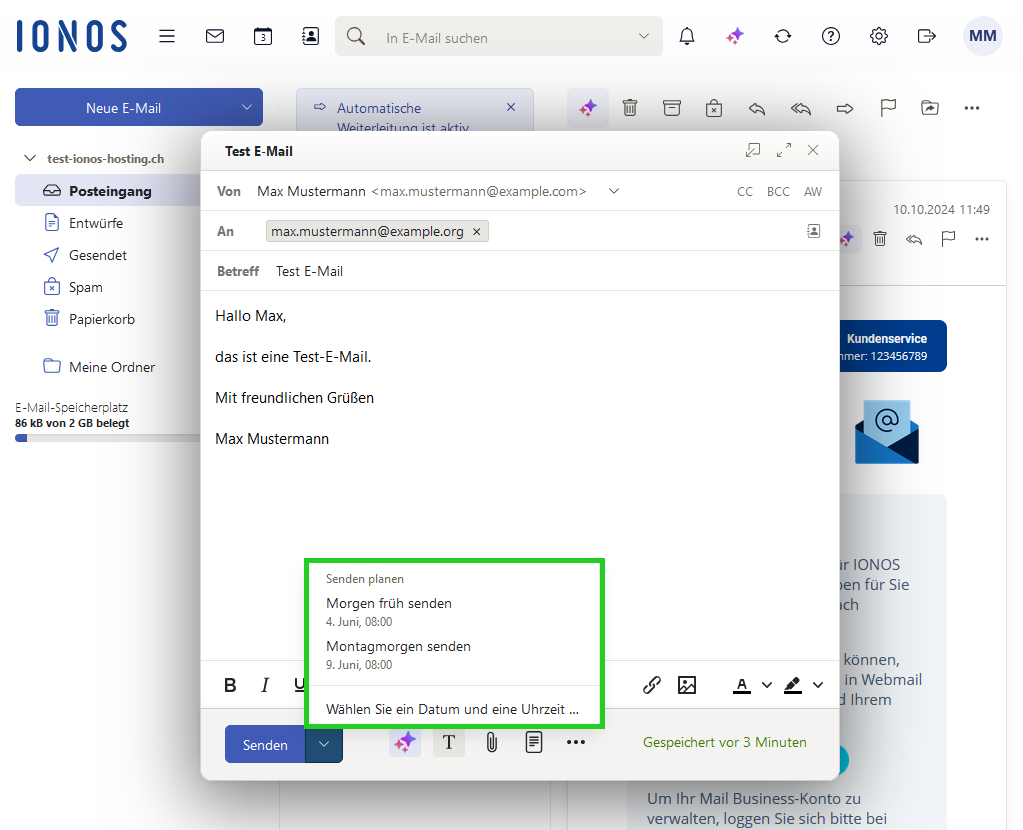
Task: Choose highlight color marker button
Action: (x=793, y=685)
